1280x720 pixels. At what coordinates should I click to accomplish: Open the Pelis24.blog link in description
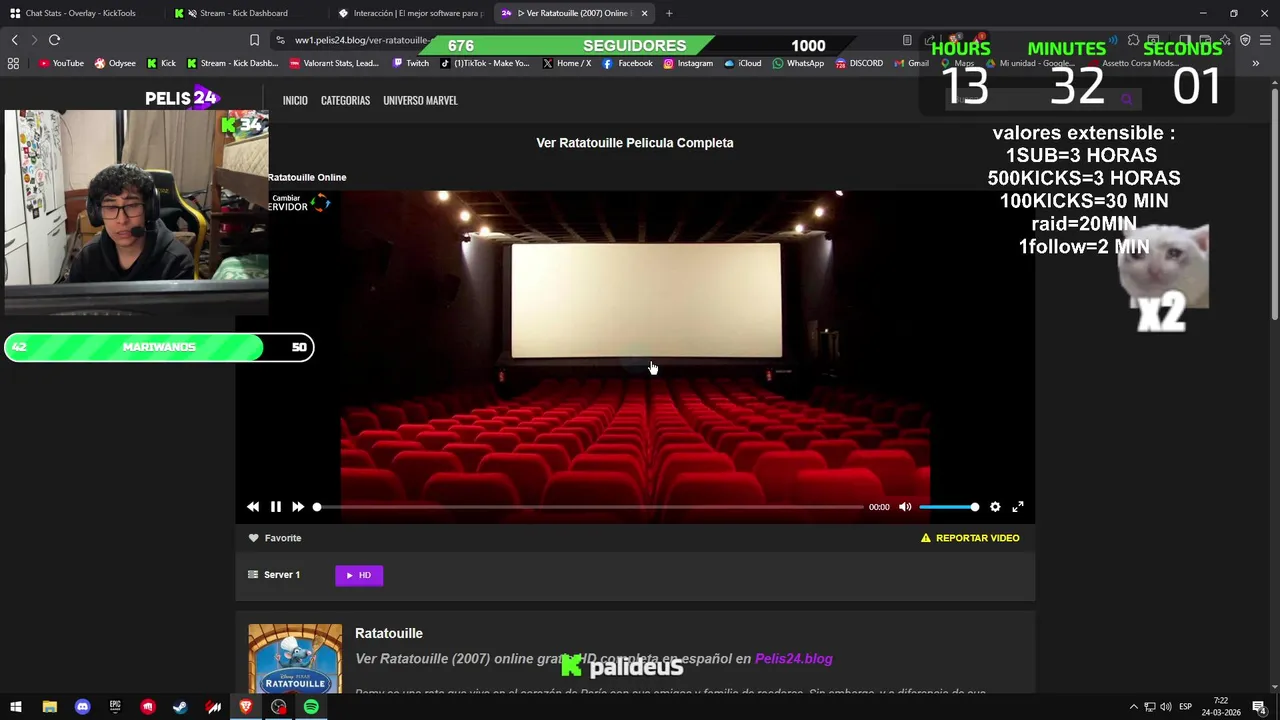[793, 659]
